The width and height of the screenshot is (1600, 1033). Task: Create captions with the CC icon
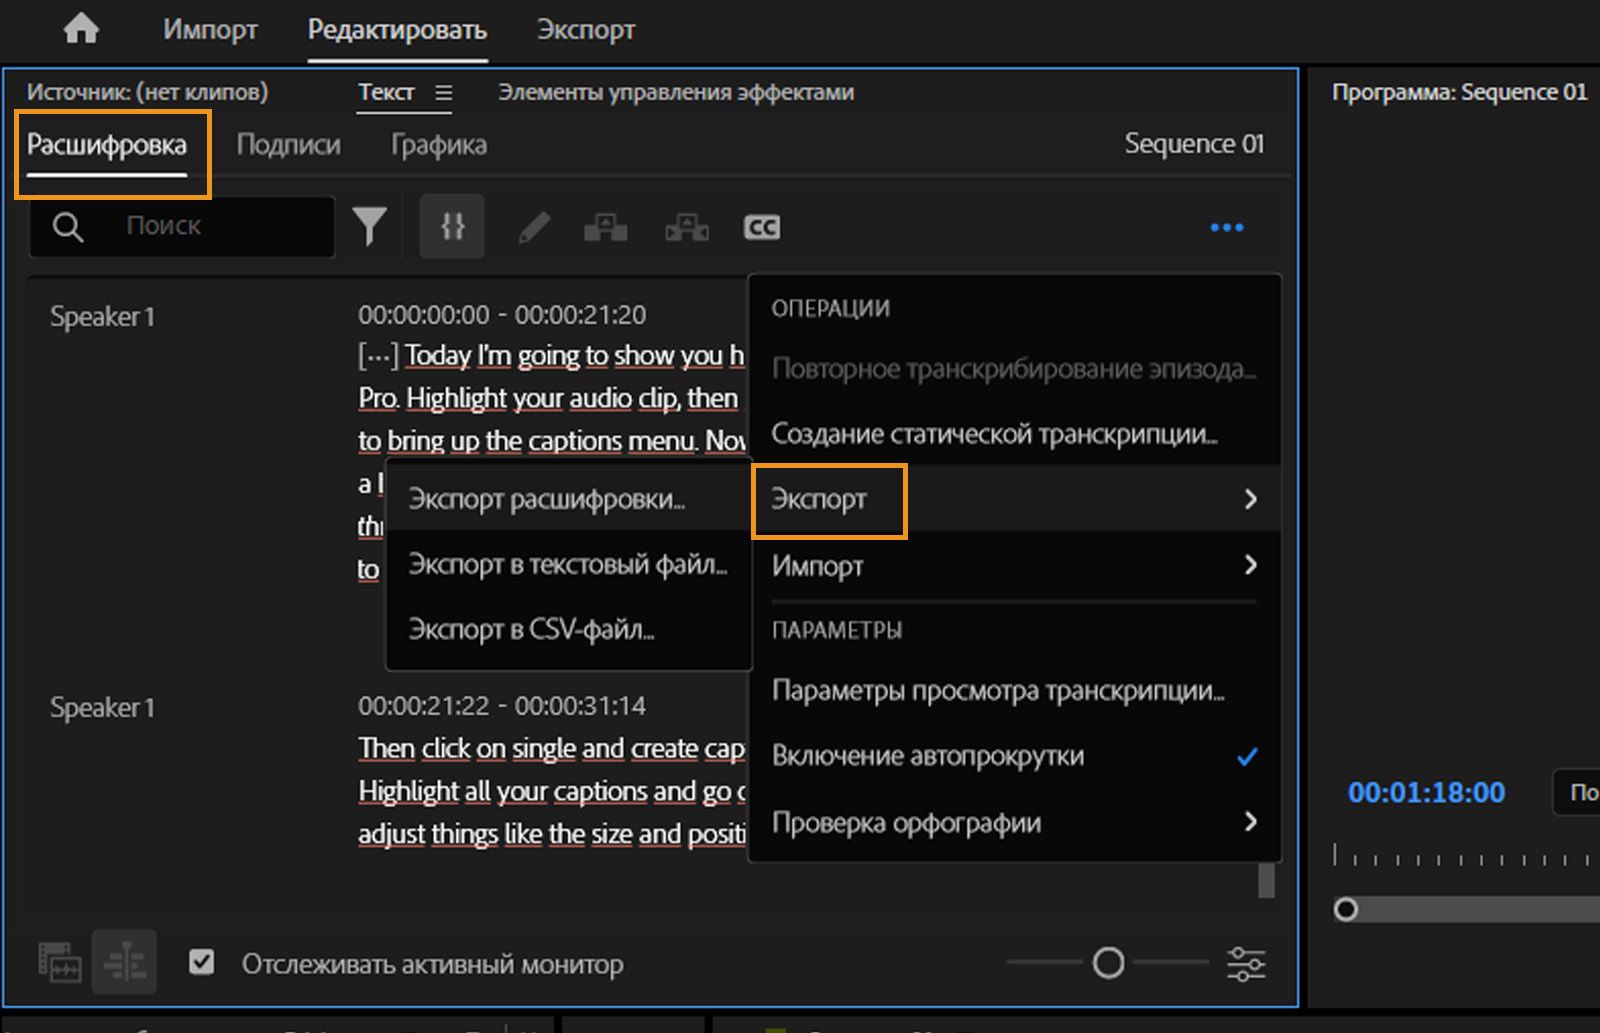coord(762,228)
